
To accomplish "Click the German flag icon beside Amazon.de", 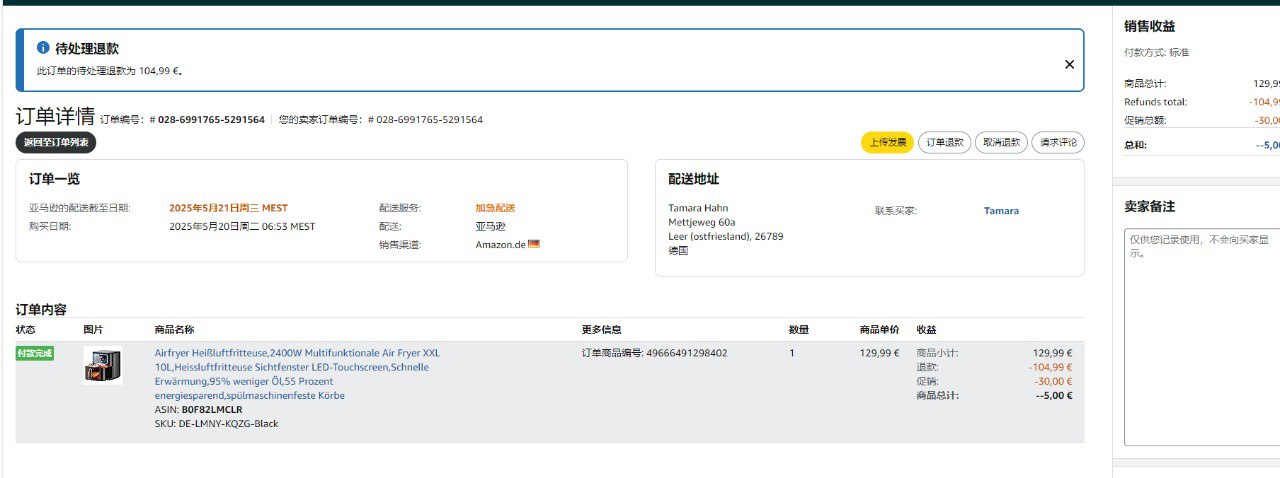I will (x=533, y=244).
